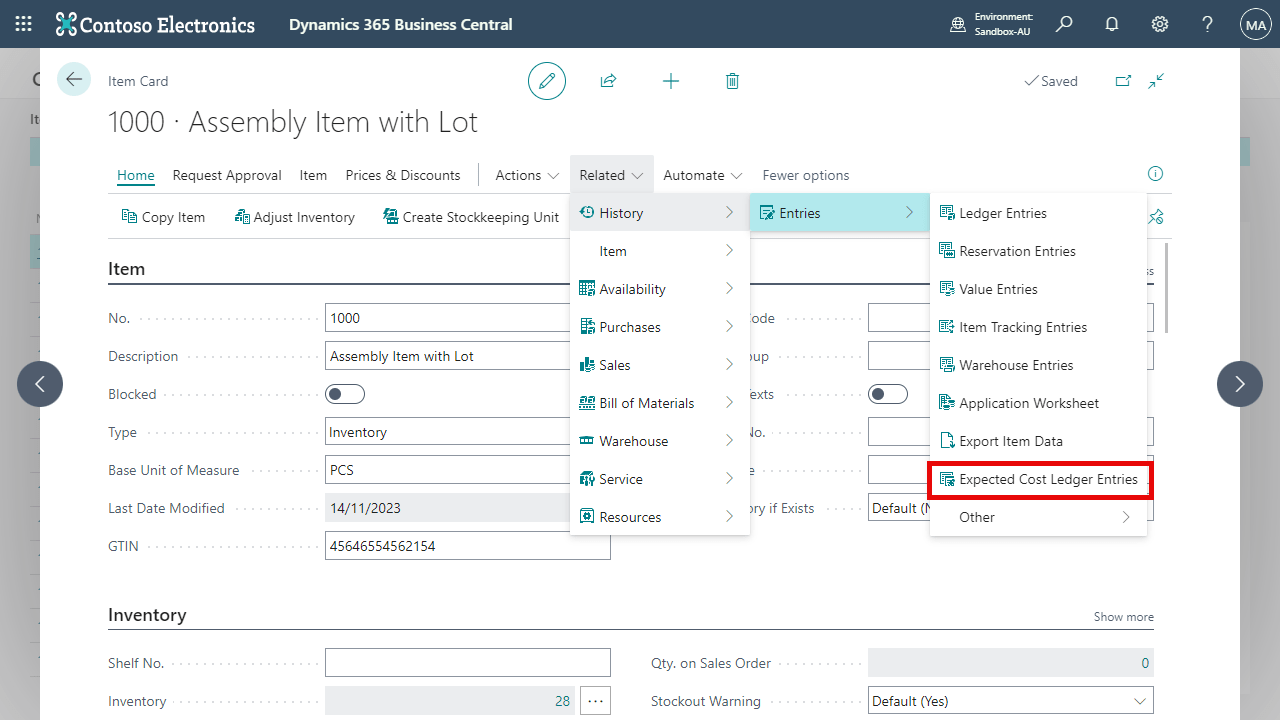Click the Copy Item button
Viewport: 1280px width, 720px height.
[x=163, y=217]
